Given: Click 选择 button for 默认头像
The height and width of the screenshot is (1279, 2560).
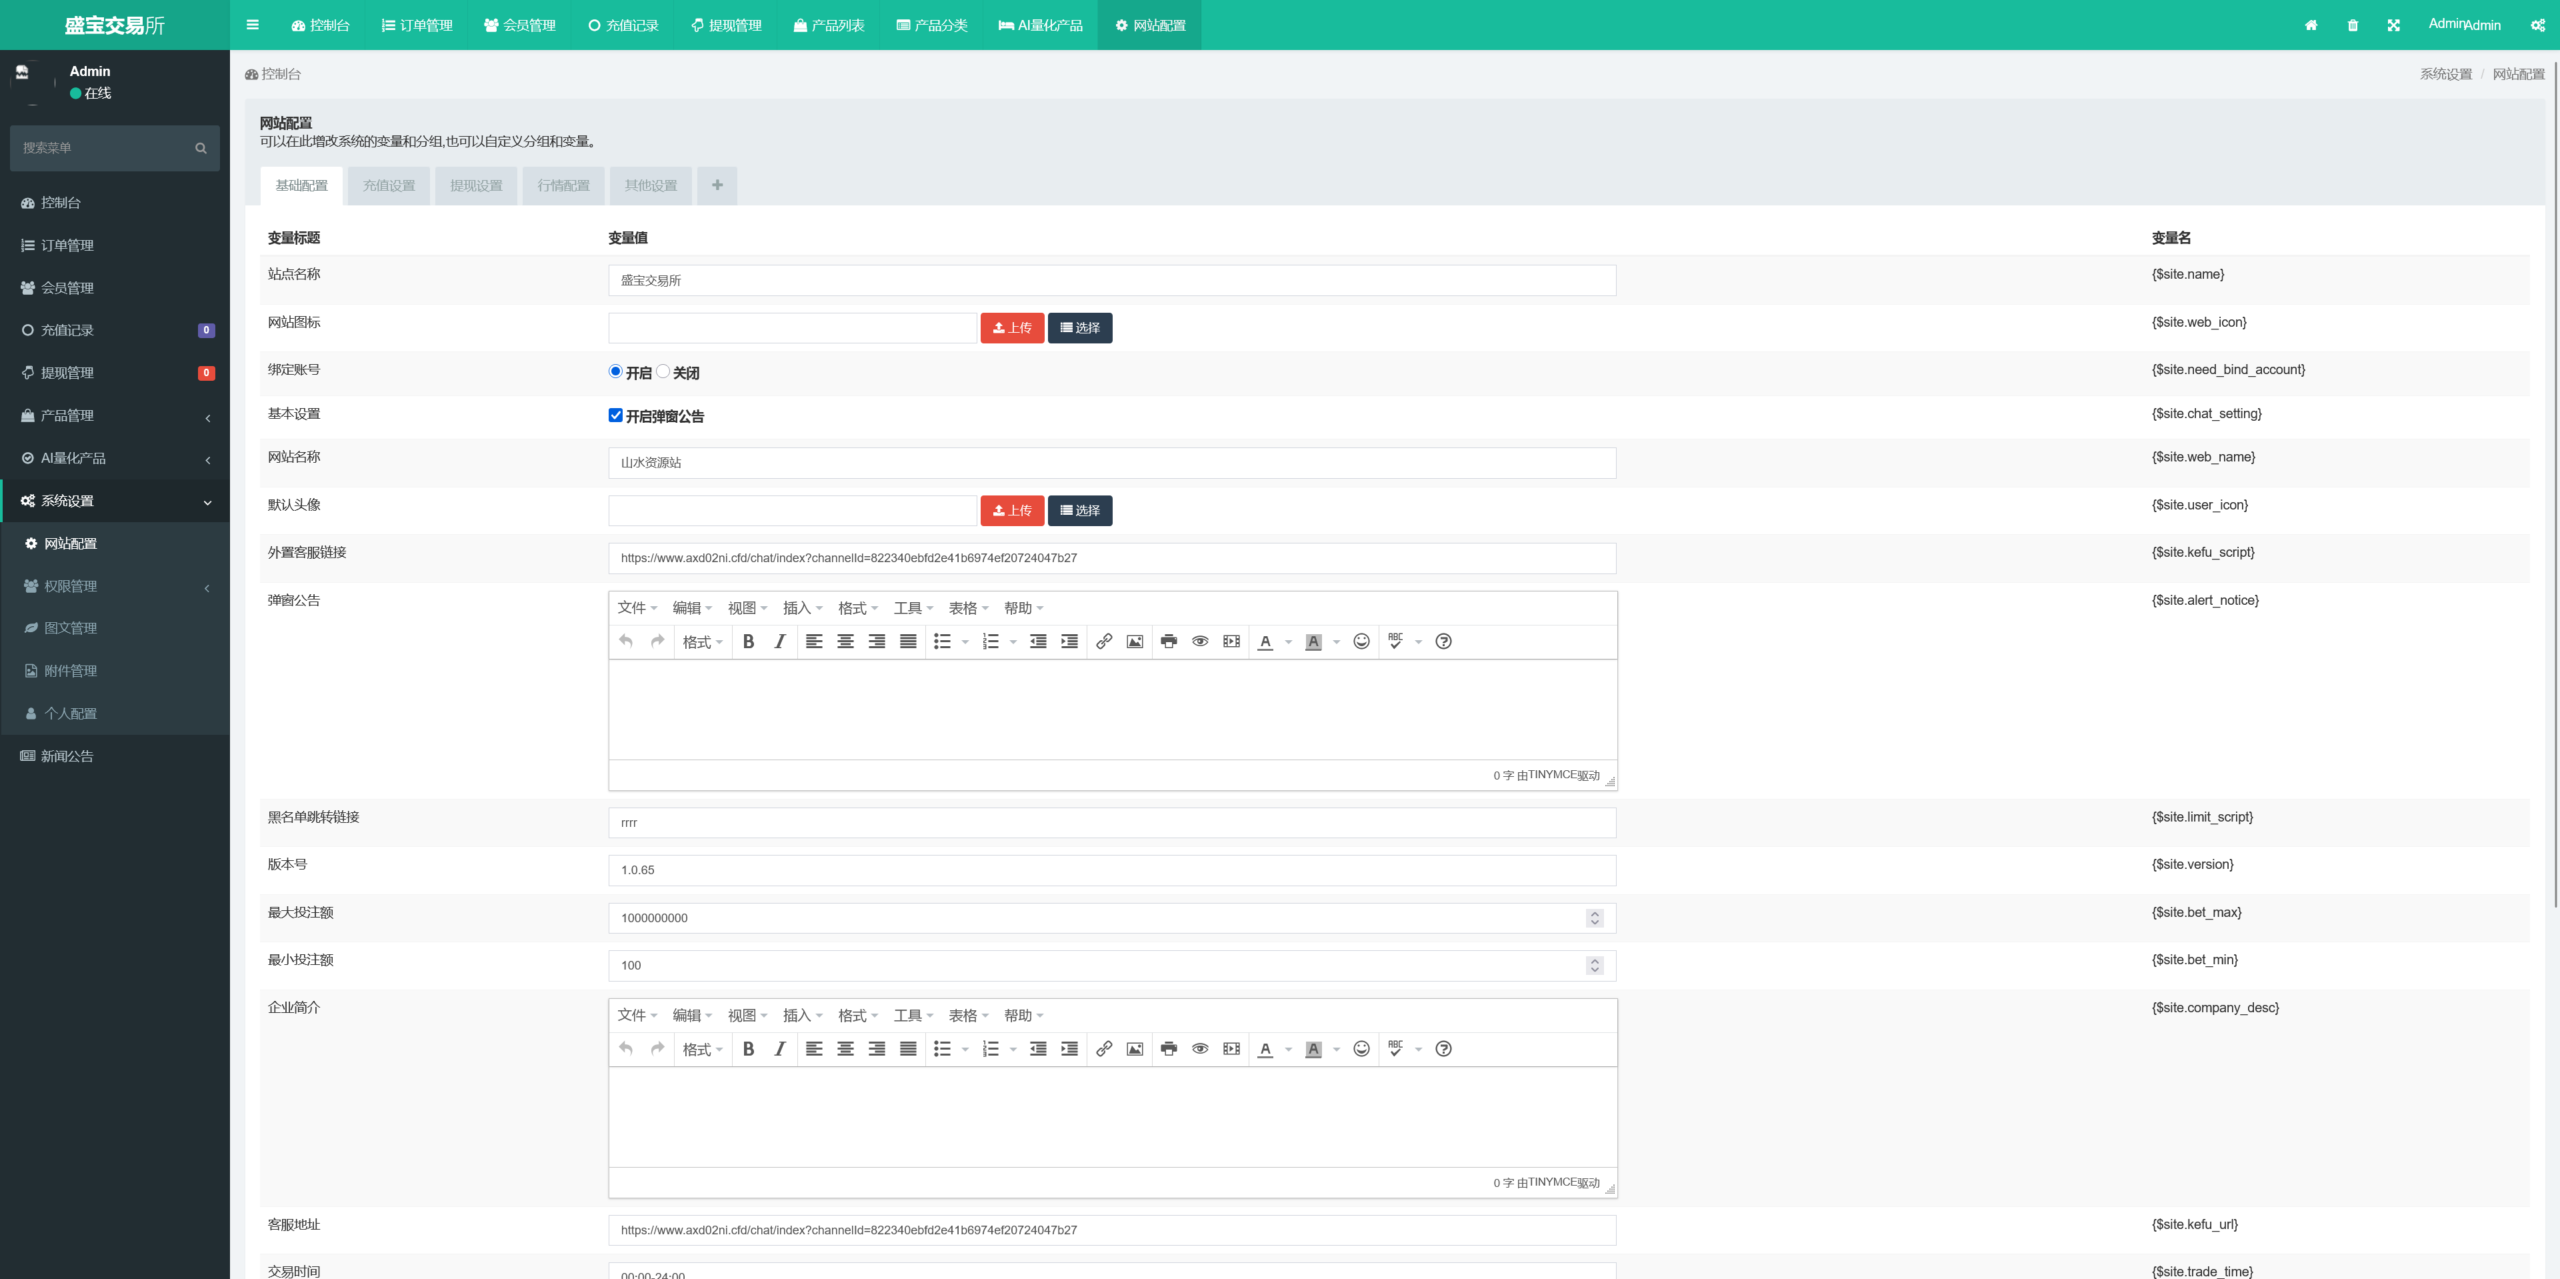Looking at the screenshot, I should tap(1080, 511).
